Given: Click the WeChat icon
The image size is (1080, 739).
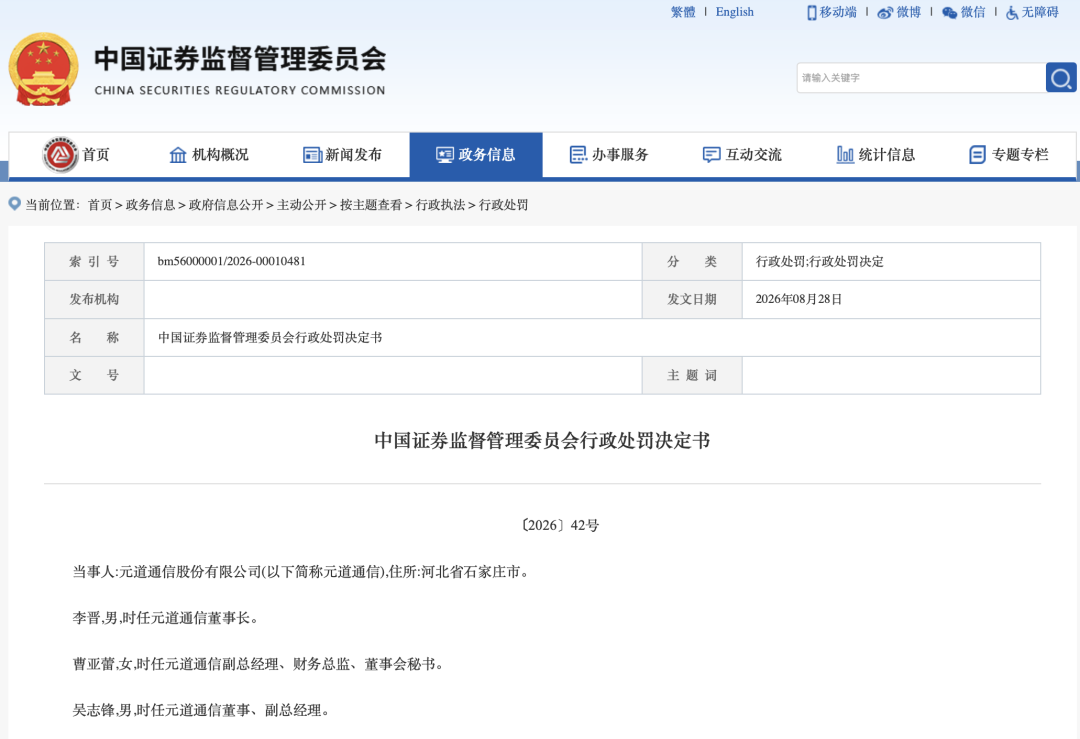Looking at the screenshot, I should coord(949,12).
